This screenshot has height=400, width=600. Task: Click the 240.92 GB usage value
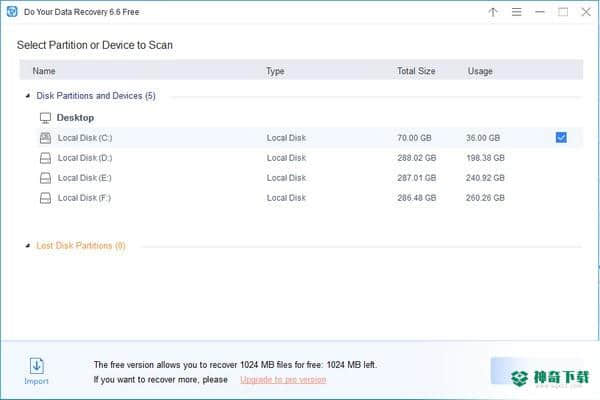pos(485,178)
